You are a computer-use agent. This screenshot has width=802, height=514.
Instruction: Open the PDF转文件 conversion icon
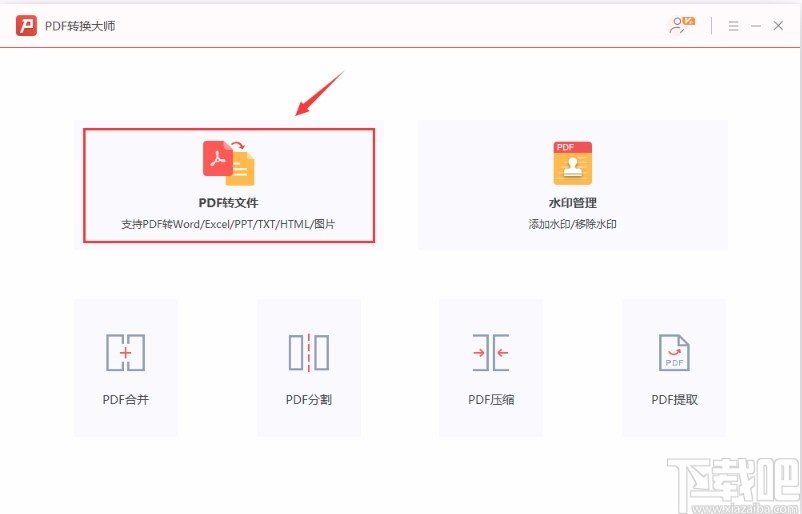coord(229,163)
